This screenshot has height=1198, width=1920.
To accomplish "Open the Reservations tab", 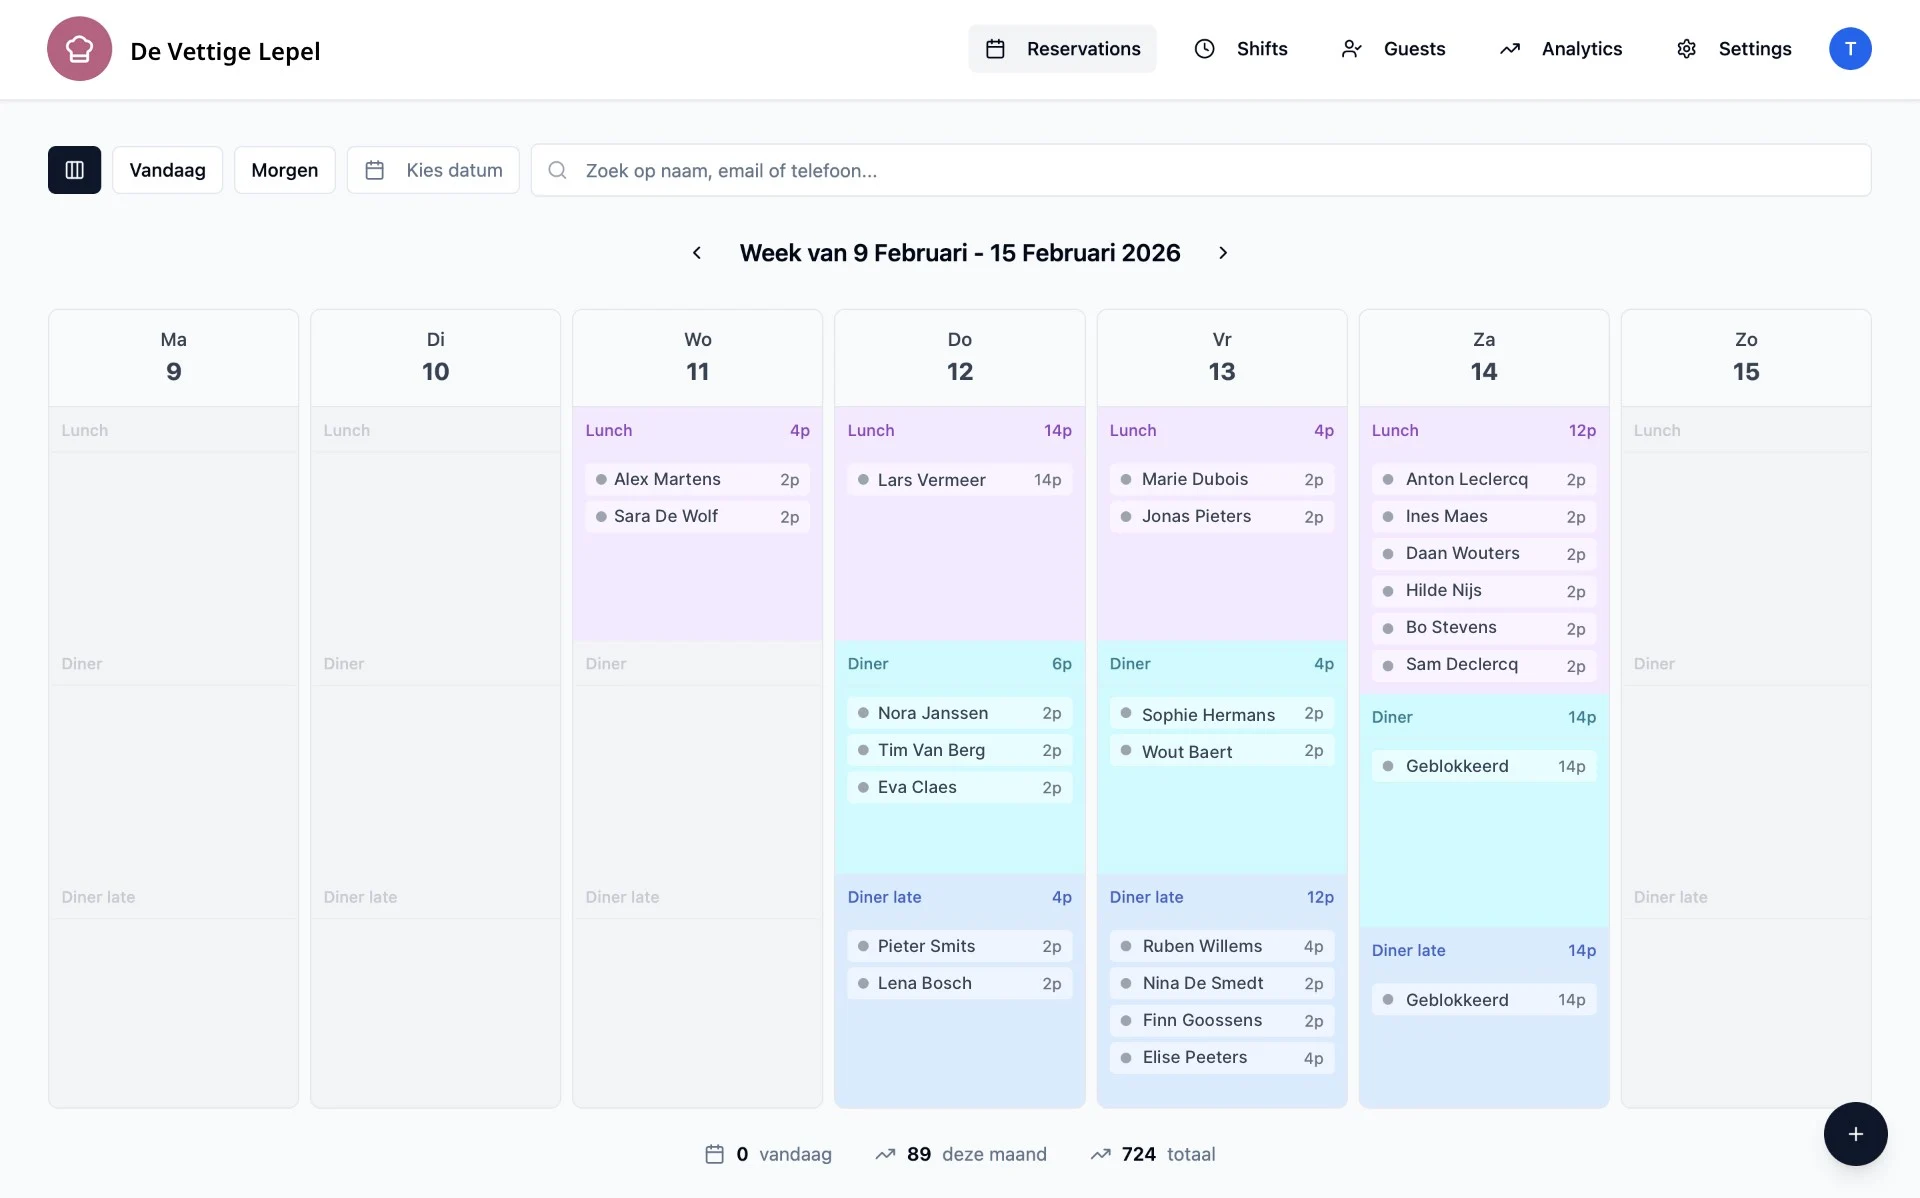I will (1062, 49).
